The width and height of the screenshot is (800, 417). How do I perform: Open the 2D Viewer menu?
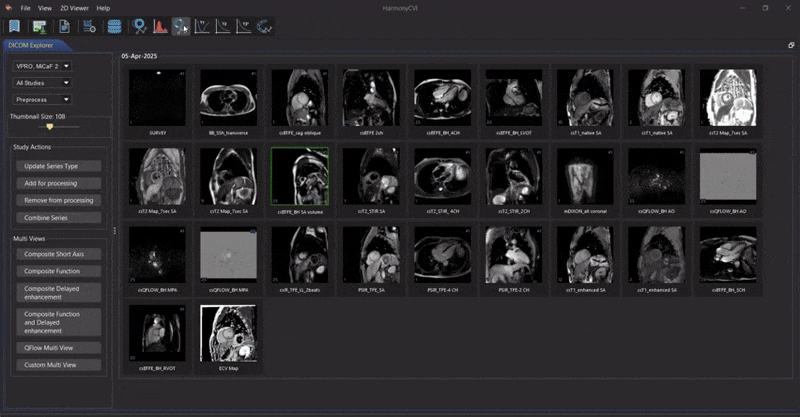(x=74, y=8)
